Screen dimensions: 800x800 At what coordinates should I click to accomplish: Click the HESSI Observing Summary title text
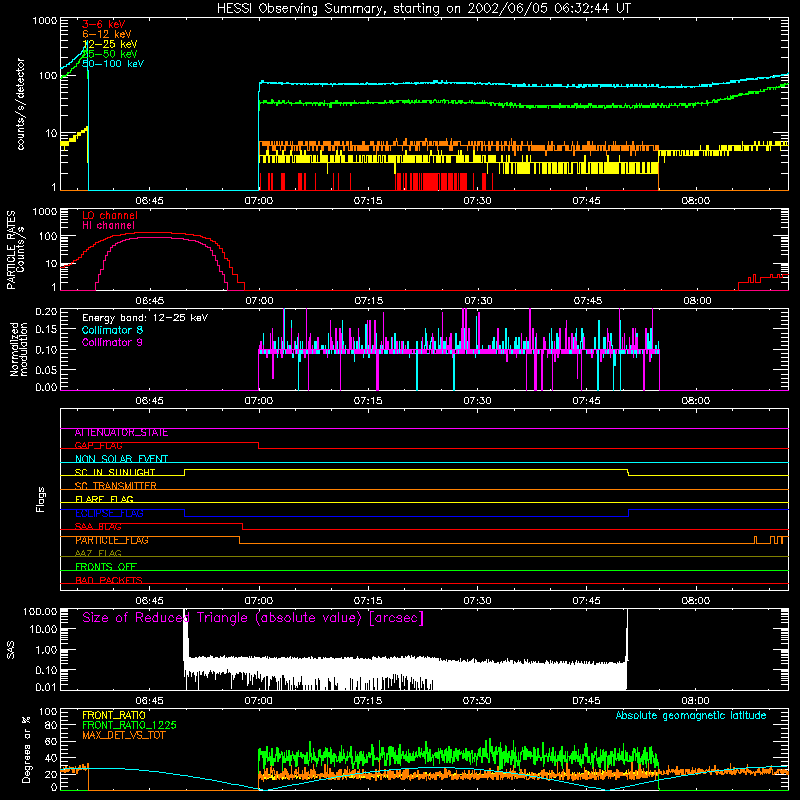[x=423, y=9]
